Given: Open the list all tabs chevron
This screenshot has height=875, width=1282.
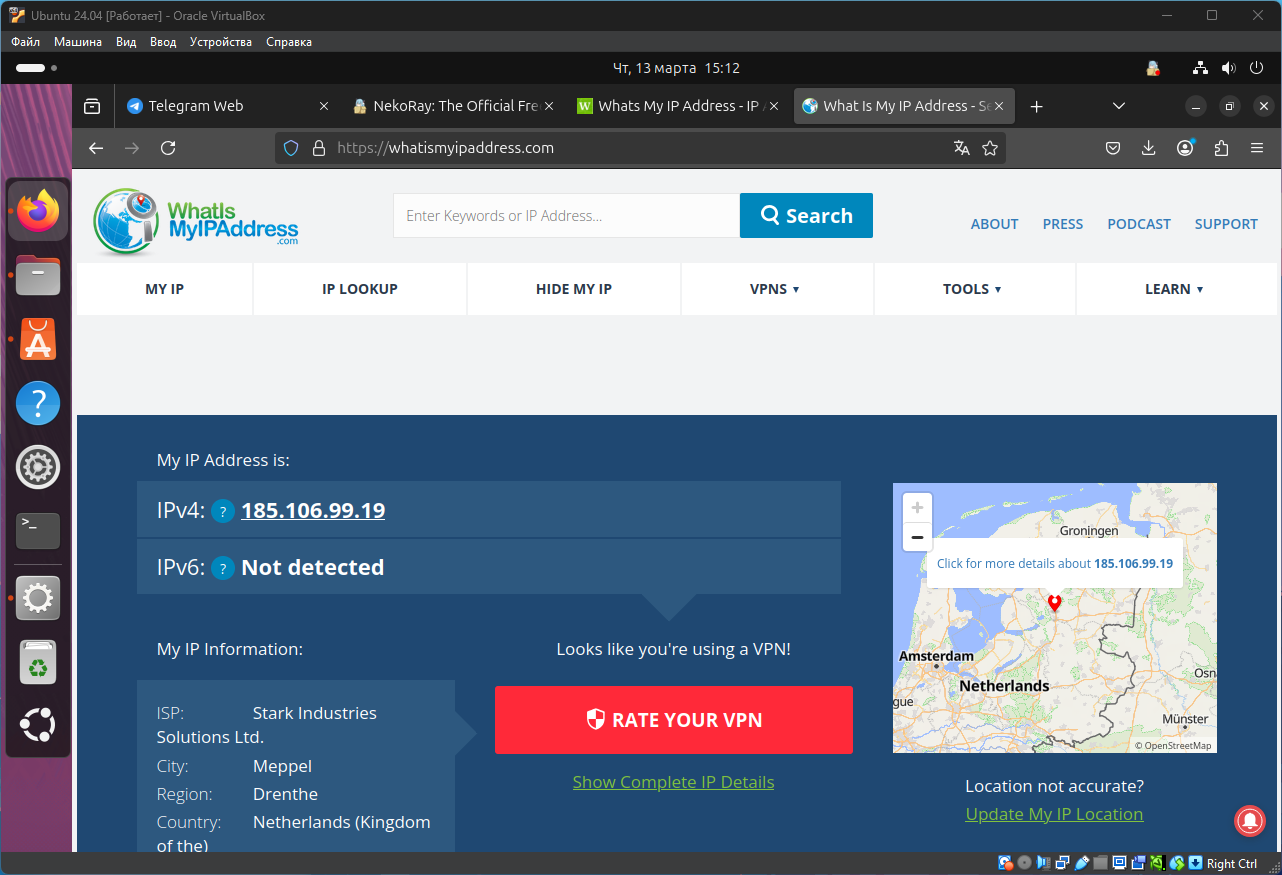Looking at the screenshot, I should (x=1119, y=106).
